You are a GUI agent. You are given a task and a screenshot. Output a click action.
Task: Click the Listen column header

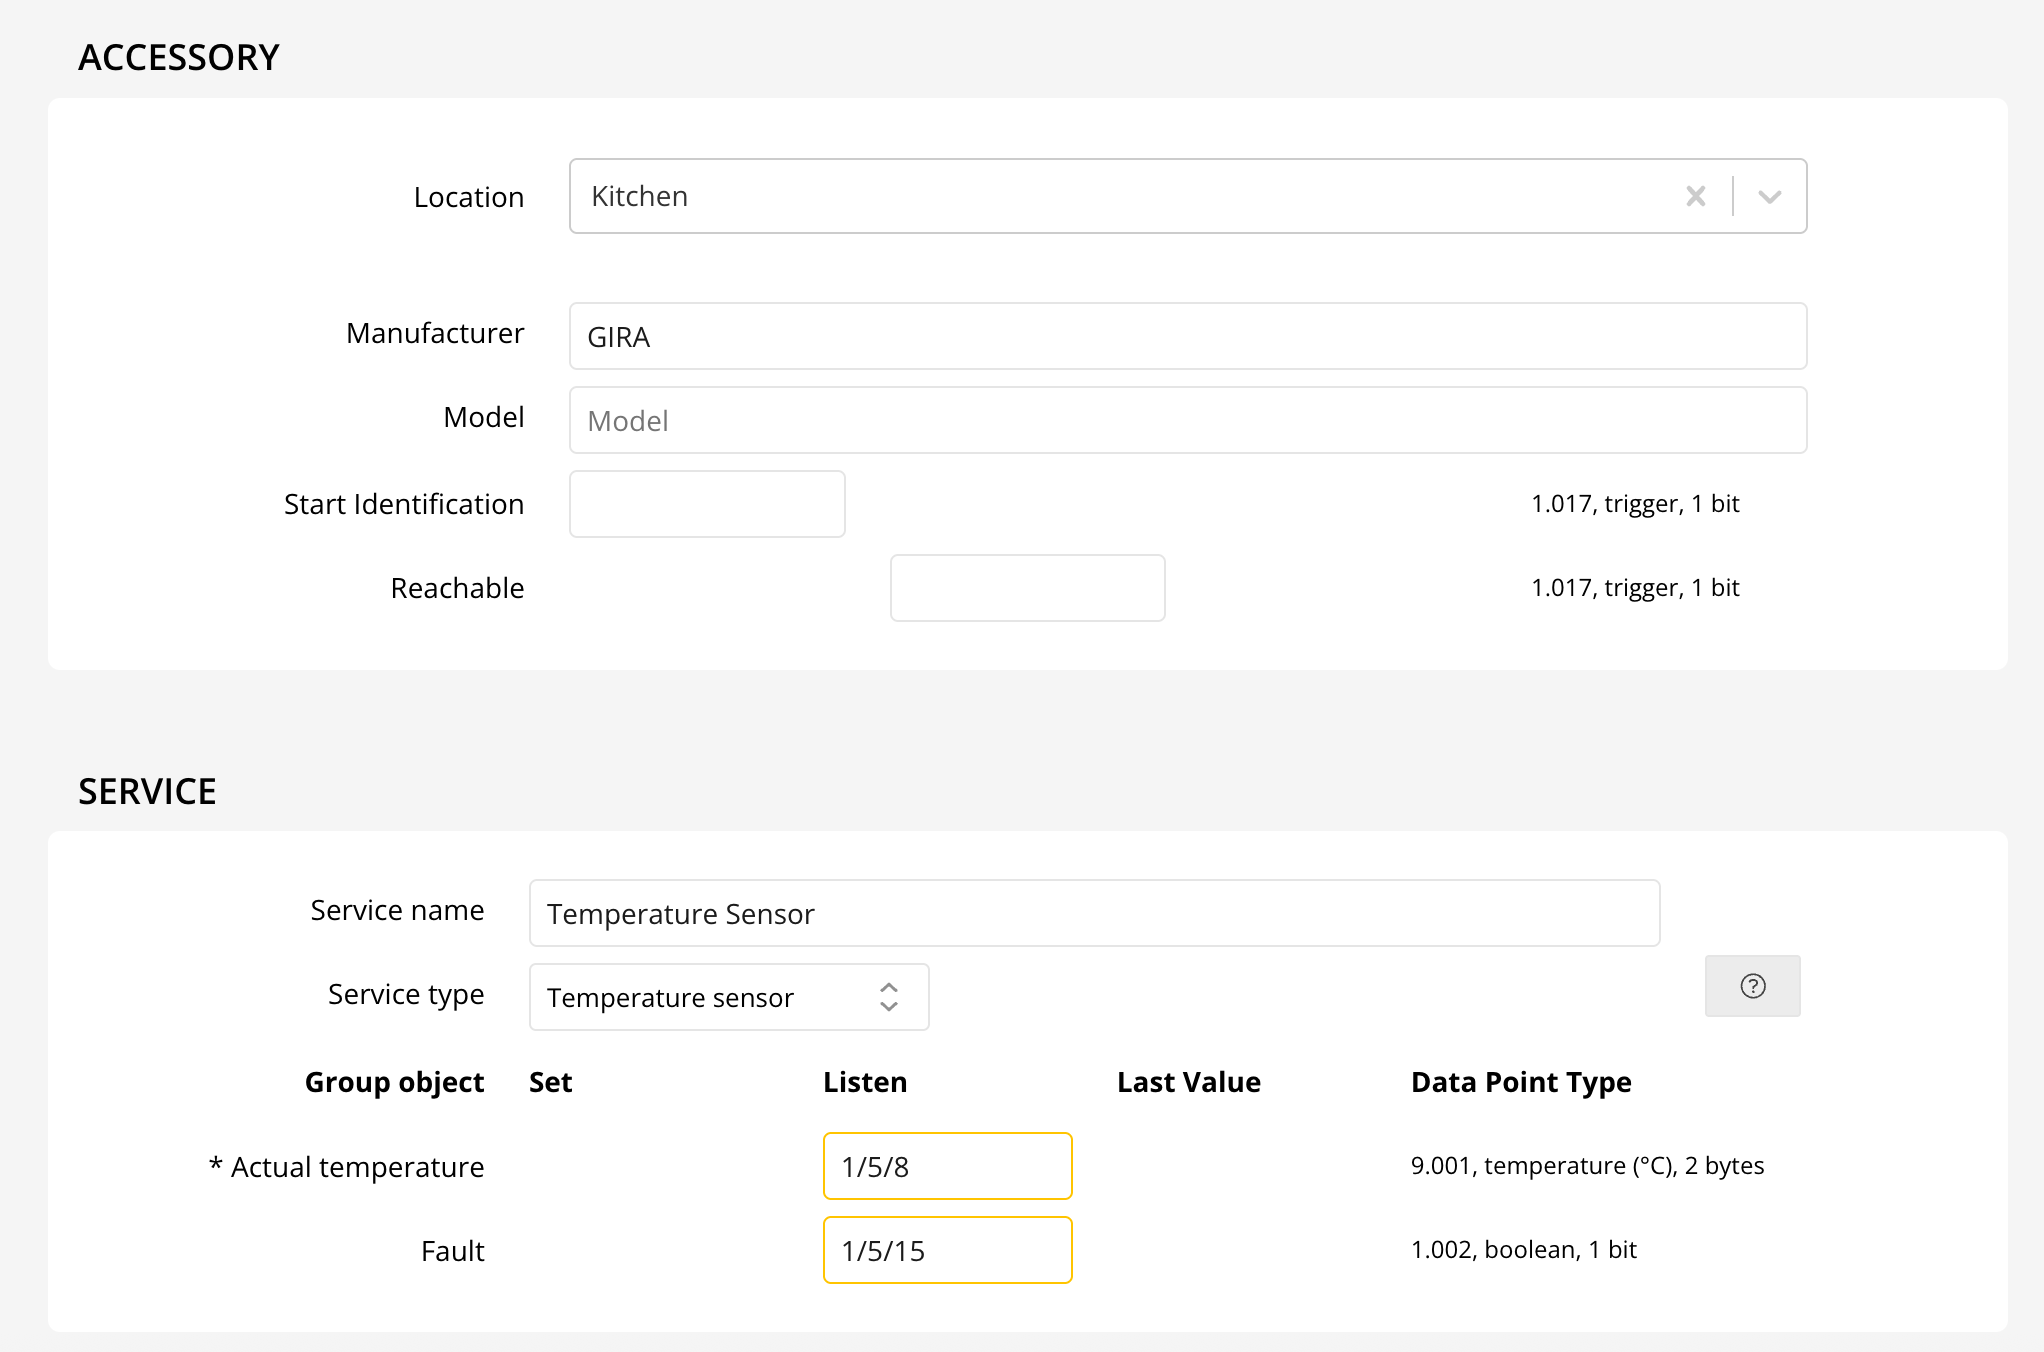click(x=865, y=1082)
